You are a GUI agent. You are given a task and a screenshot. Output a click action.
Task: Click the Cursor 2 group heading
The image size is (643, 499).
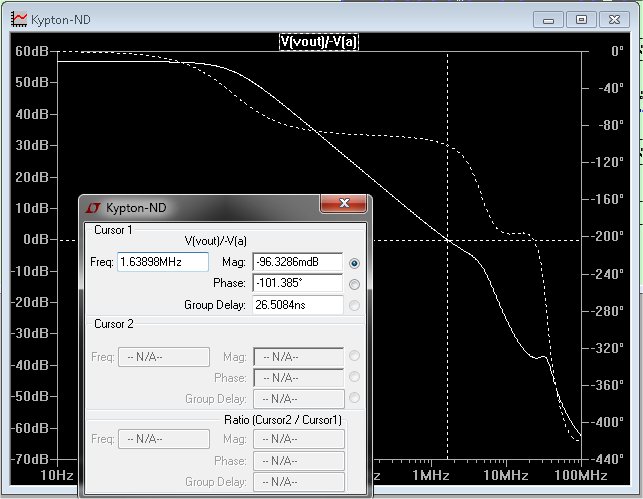click(x=114, y=324)
